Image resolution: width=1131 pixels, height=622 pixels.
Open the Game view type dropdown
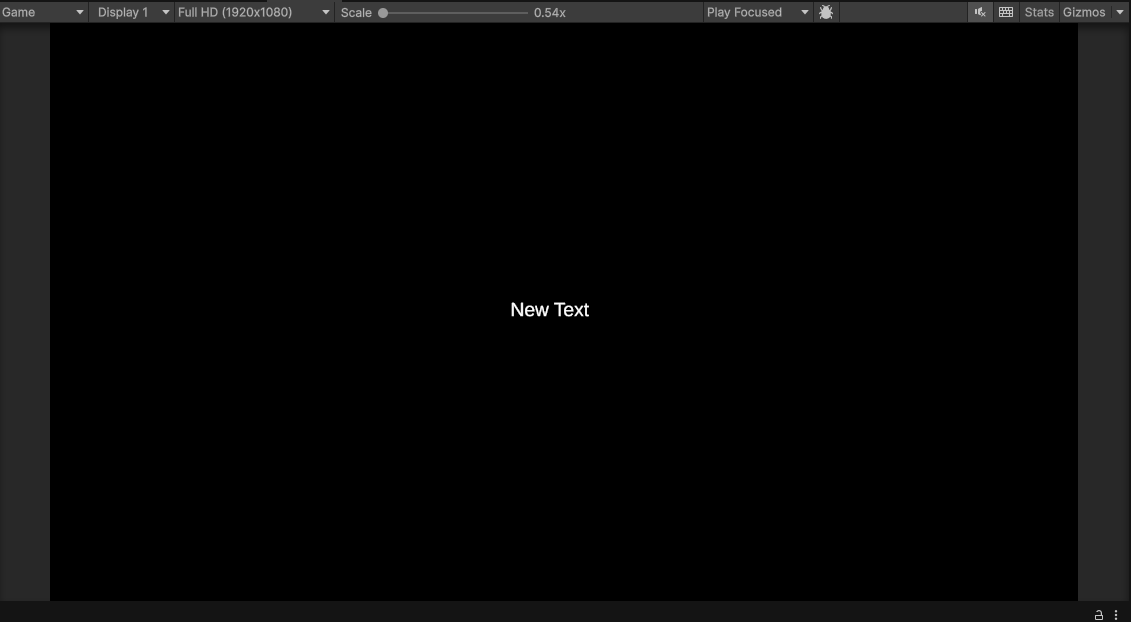click(43, 12)
